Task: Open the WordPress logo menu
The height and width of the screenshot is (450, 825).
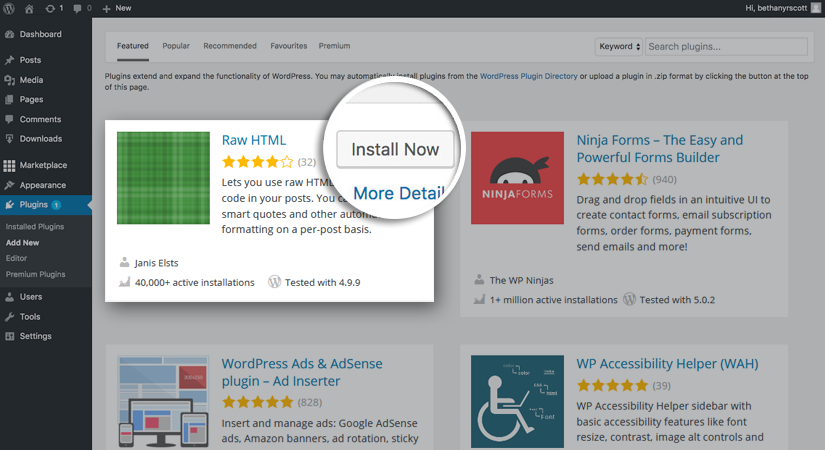Action: point(9,8)
